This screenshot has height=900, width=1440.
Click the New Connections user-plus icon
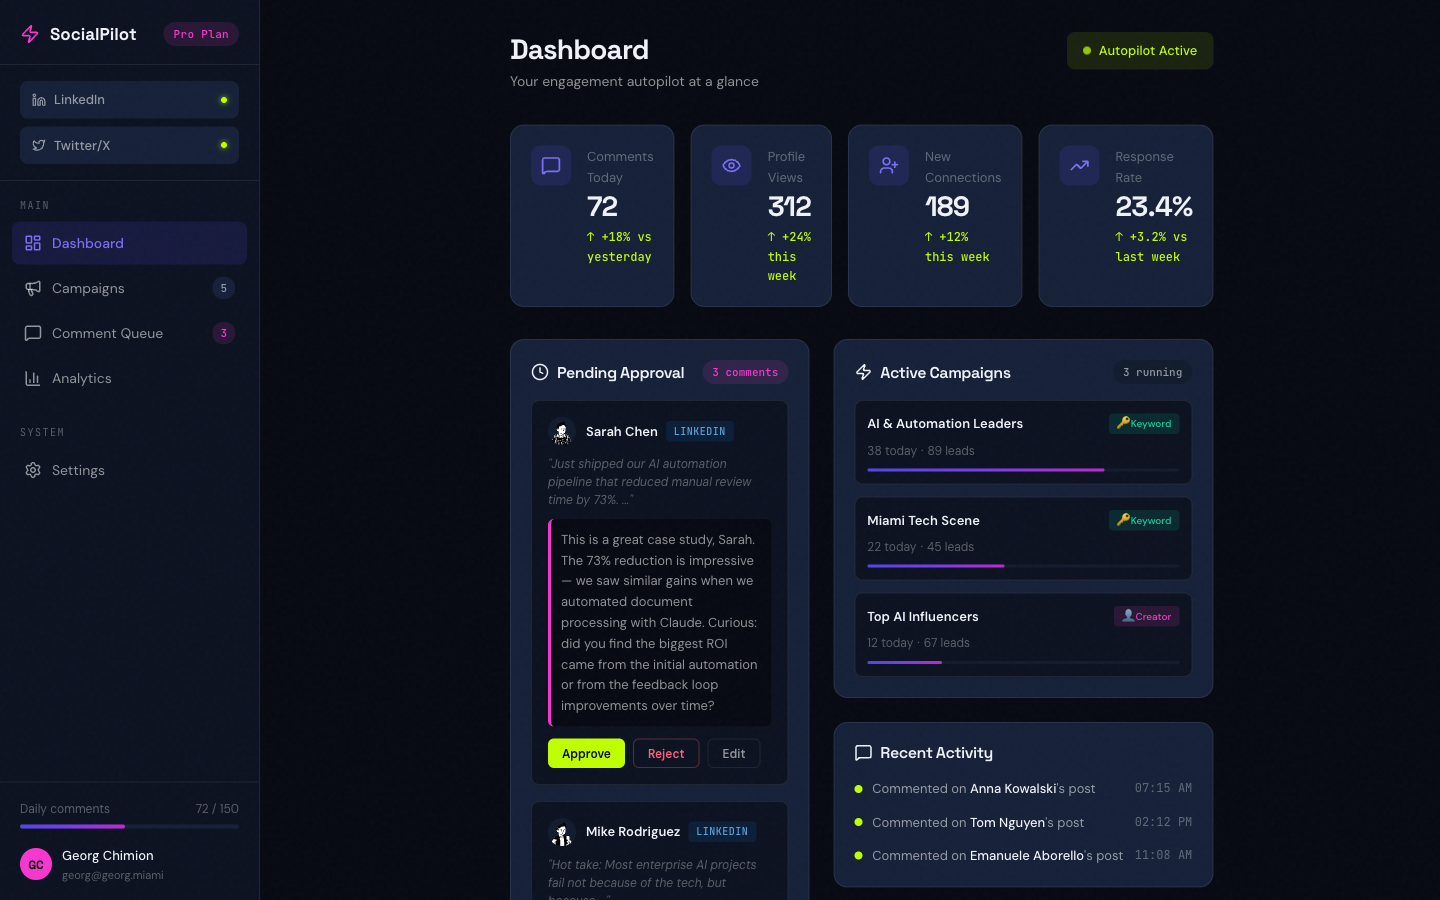coord(889,166)
